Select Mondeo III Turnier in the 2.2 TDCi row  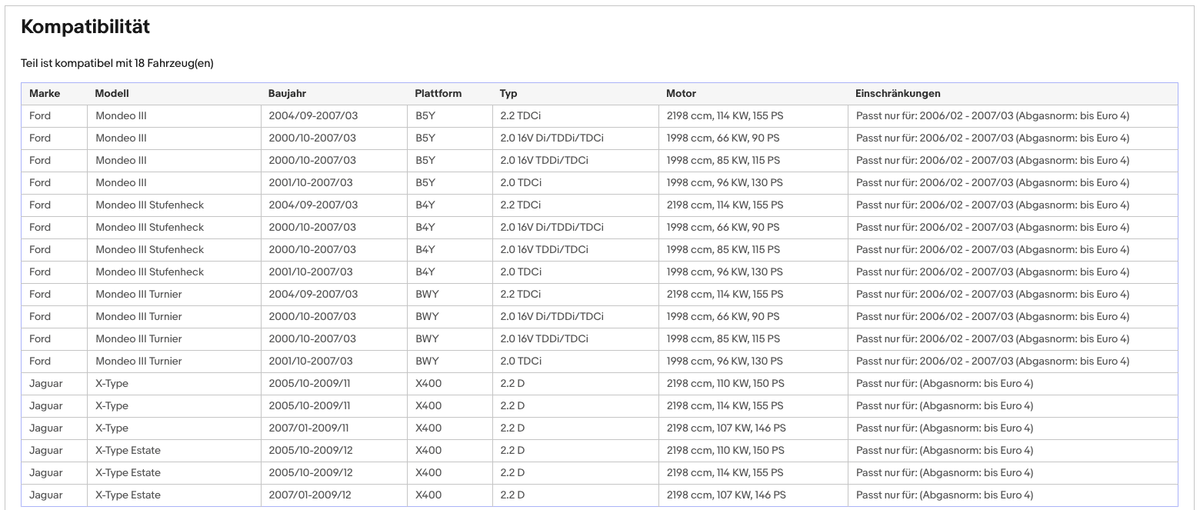click(x=138, y=294)
